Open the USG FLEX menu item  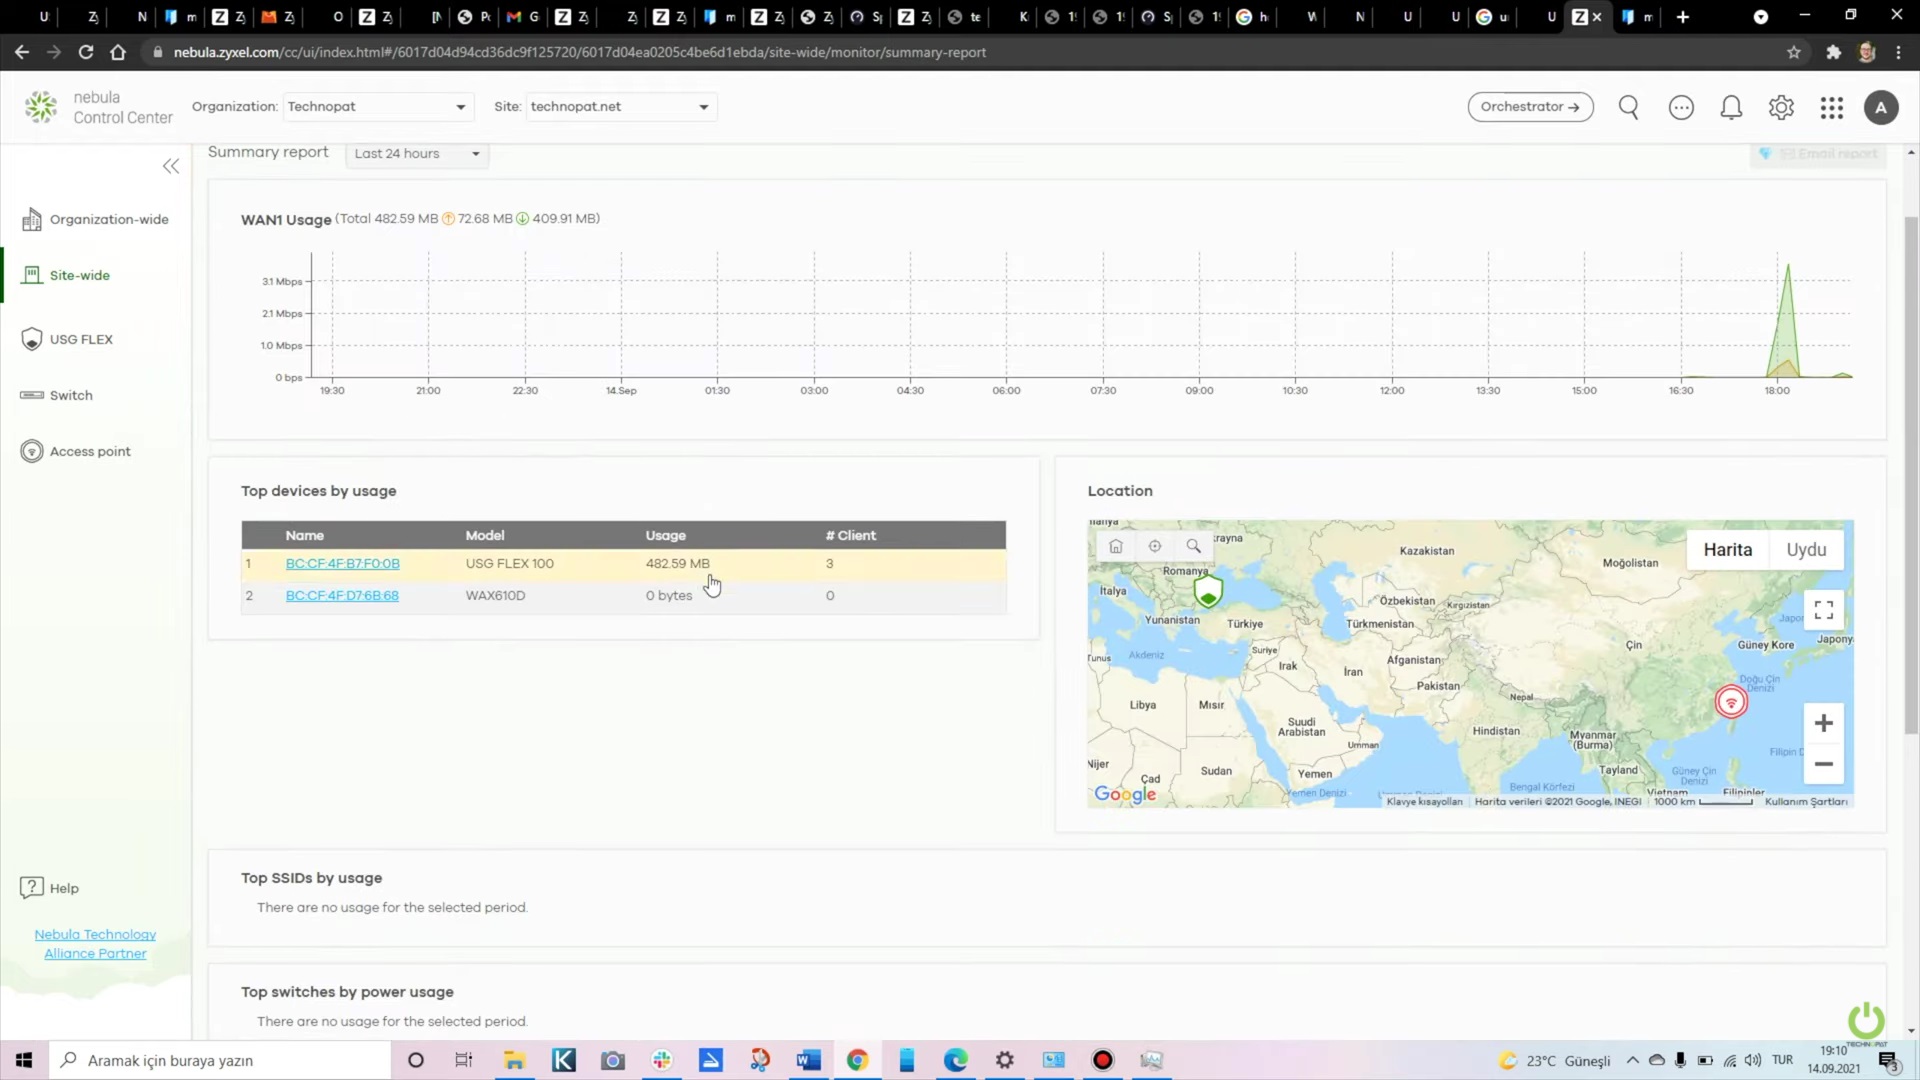click(81, 339)
